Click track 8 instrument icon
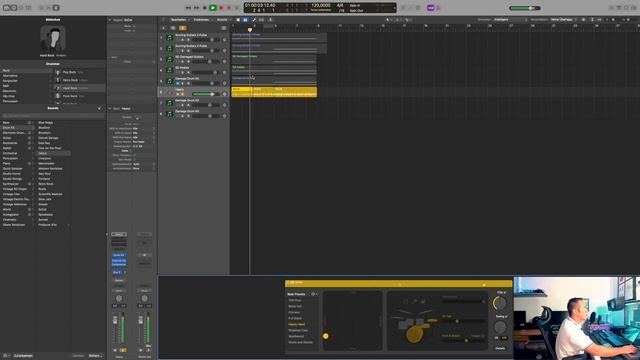 coord(170,114)
